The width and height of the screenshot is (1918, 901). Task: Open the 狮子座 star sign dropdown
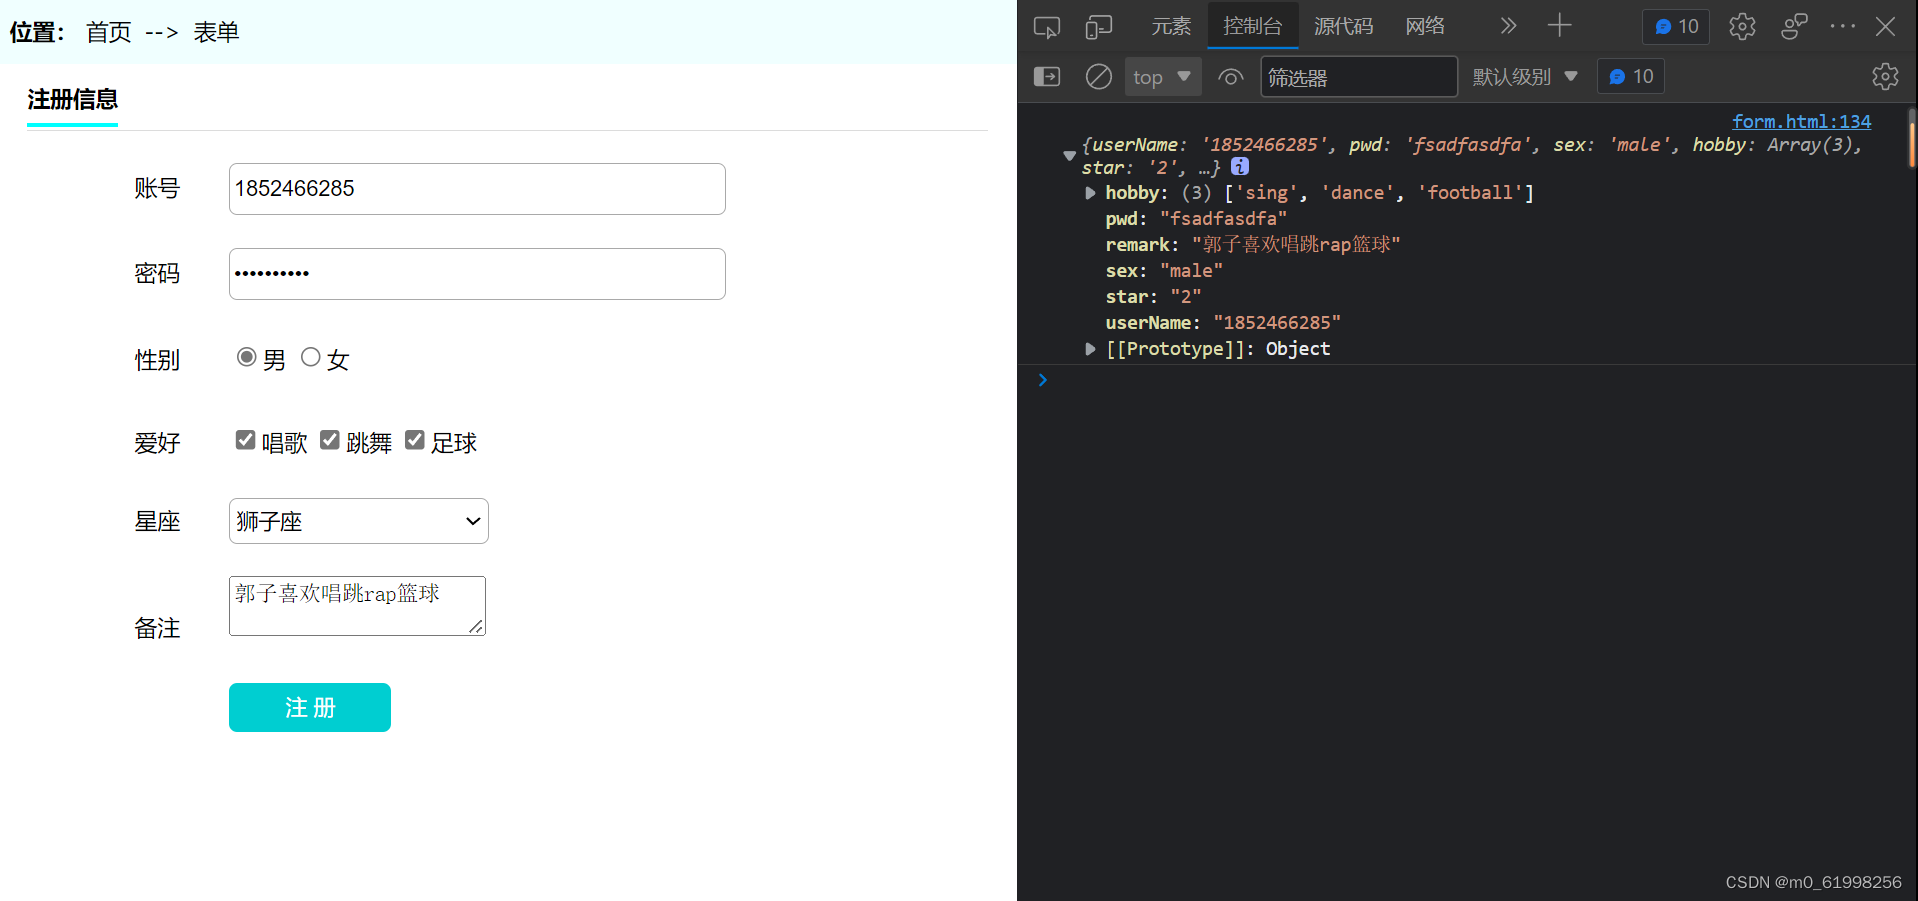359,521
